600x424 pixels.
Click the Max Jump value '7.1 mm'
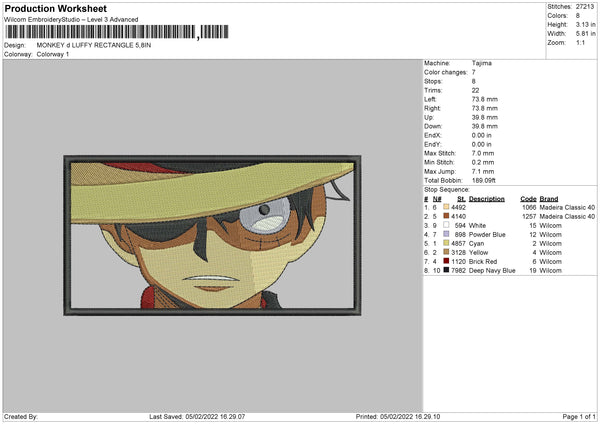coord(483,171)
